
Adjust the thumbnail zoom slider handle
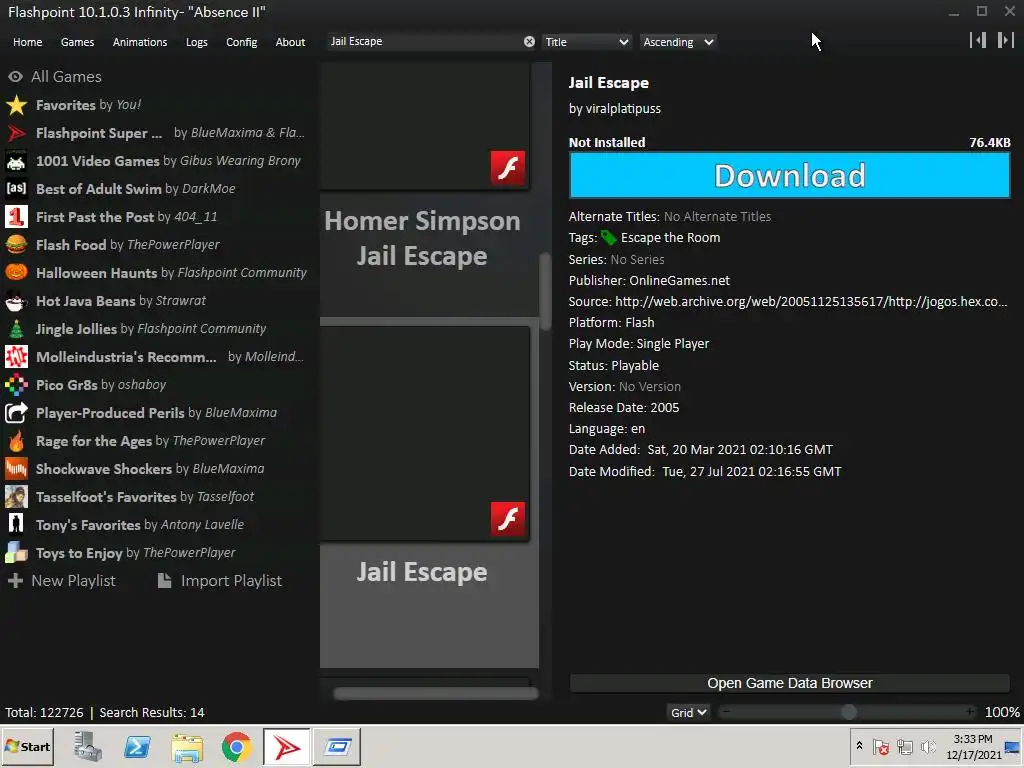[848, 712]
